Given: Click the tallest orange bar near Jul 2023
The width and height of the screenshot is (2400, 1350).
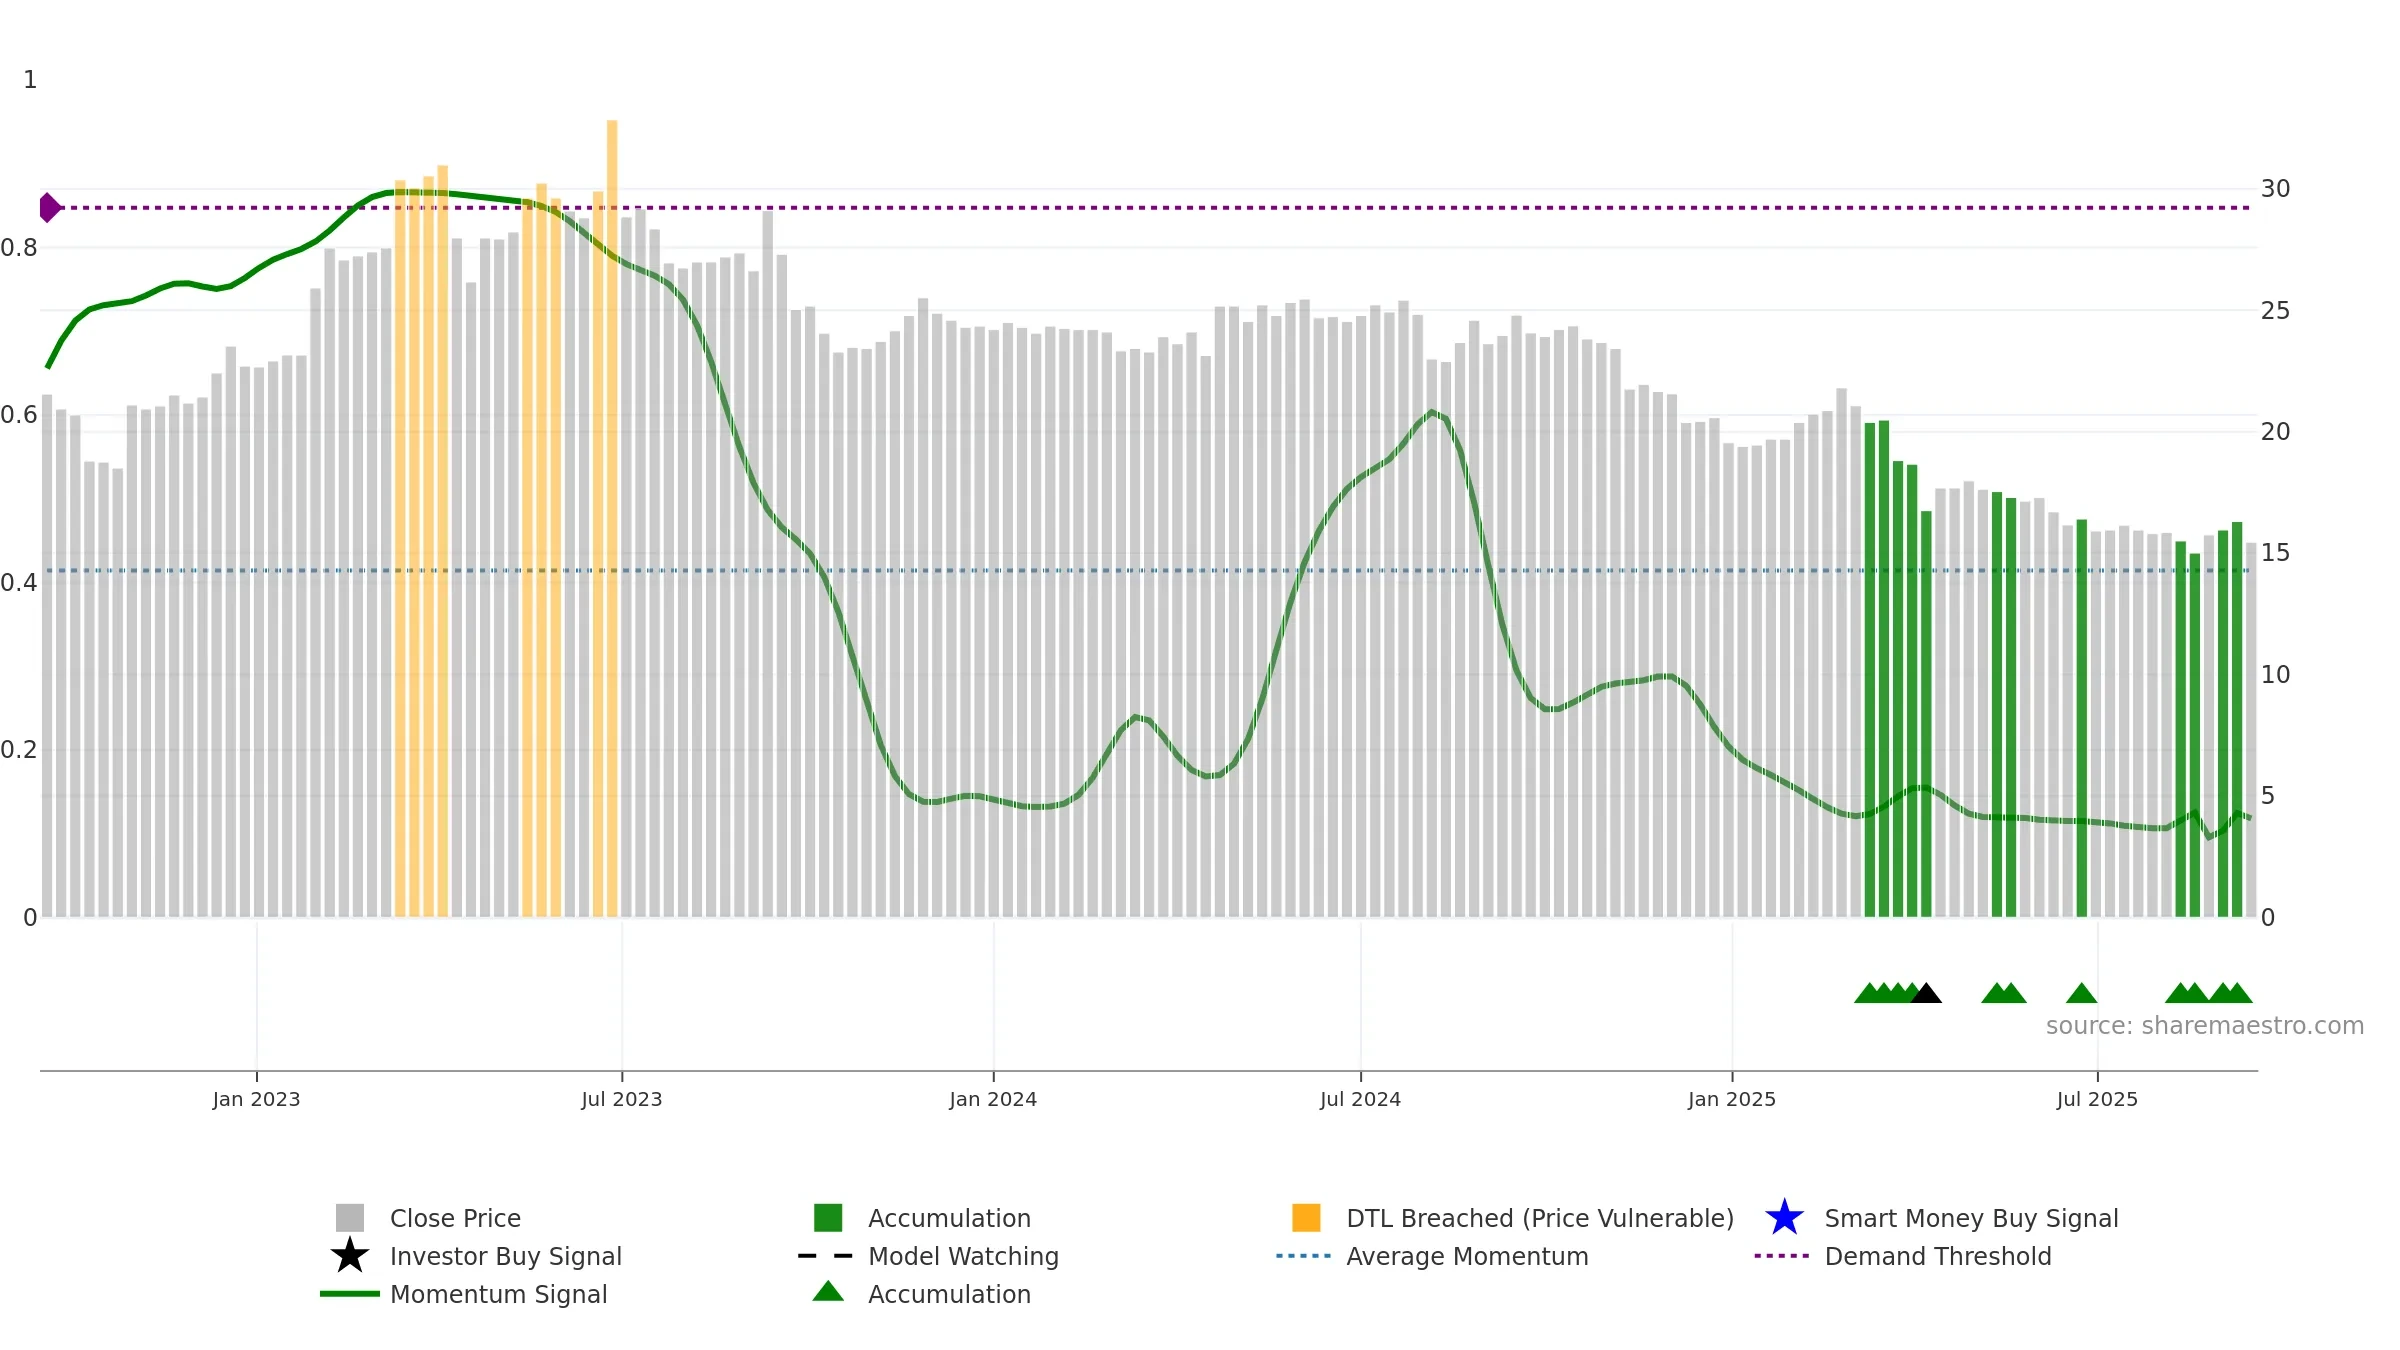Looking at the screenshot, I should [x=612, y=518].
